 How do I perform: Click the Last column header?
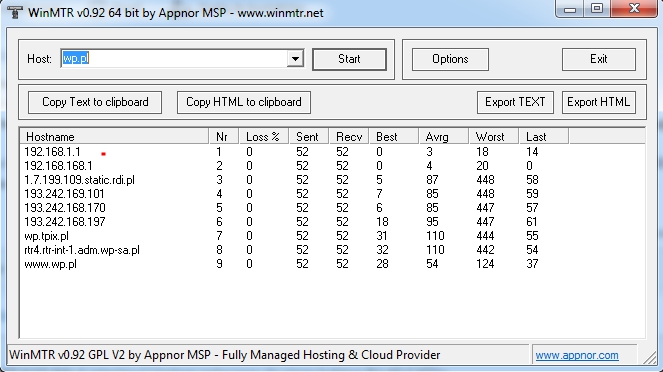(x=544, y=137)
